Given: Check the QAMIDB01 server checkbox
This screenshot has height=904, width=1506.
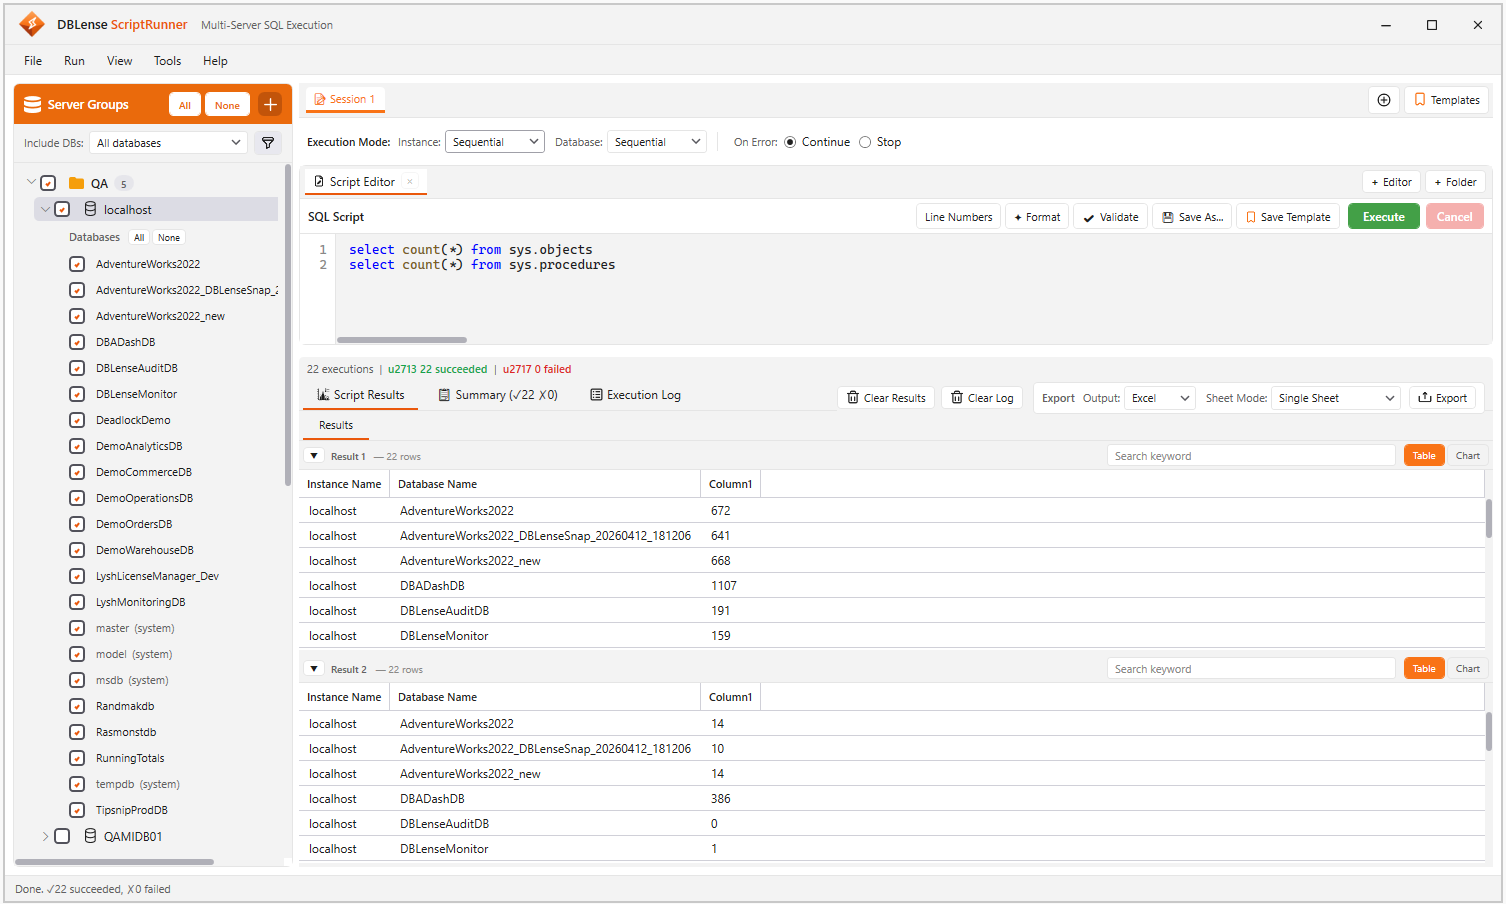Looking at the screenshot, I should (x=62, y=836).
